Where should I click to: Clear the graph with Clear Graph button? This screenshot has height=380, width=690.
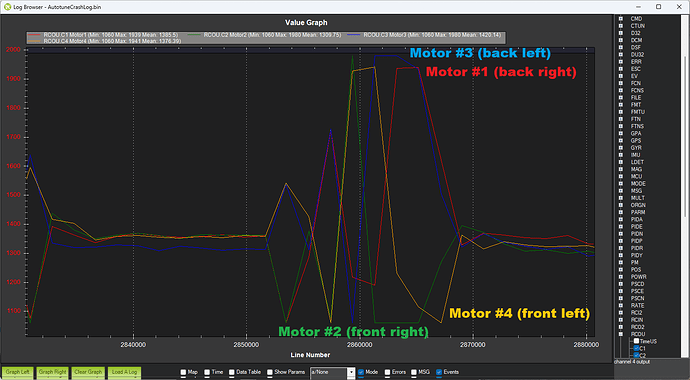(88, 372)
